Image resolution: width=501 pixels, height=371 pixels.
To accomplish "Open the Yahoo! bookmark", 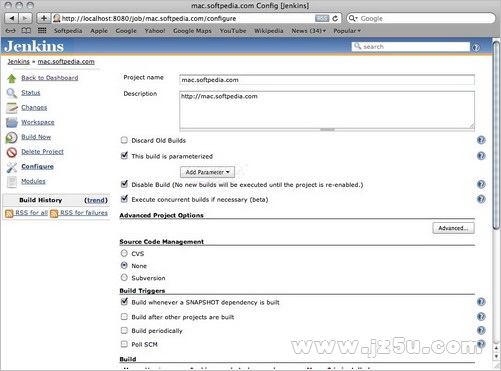I will 155,31.
